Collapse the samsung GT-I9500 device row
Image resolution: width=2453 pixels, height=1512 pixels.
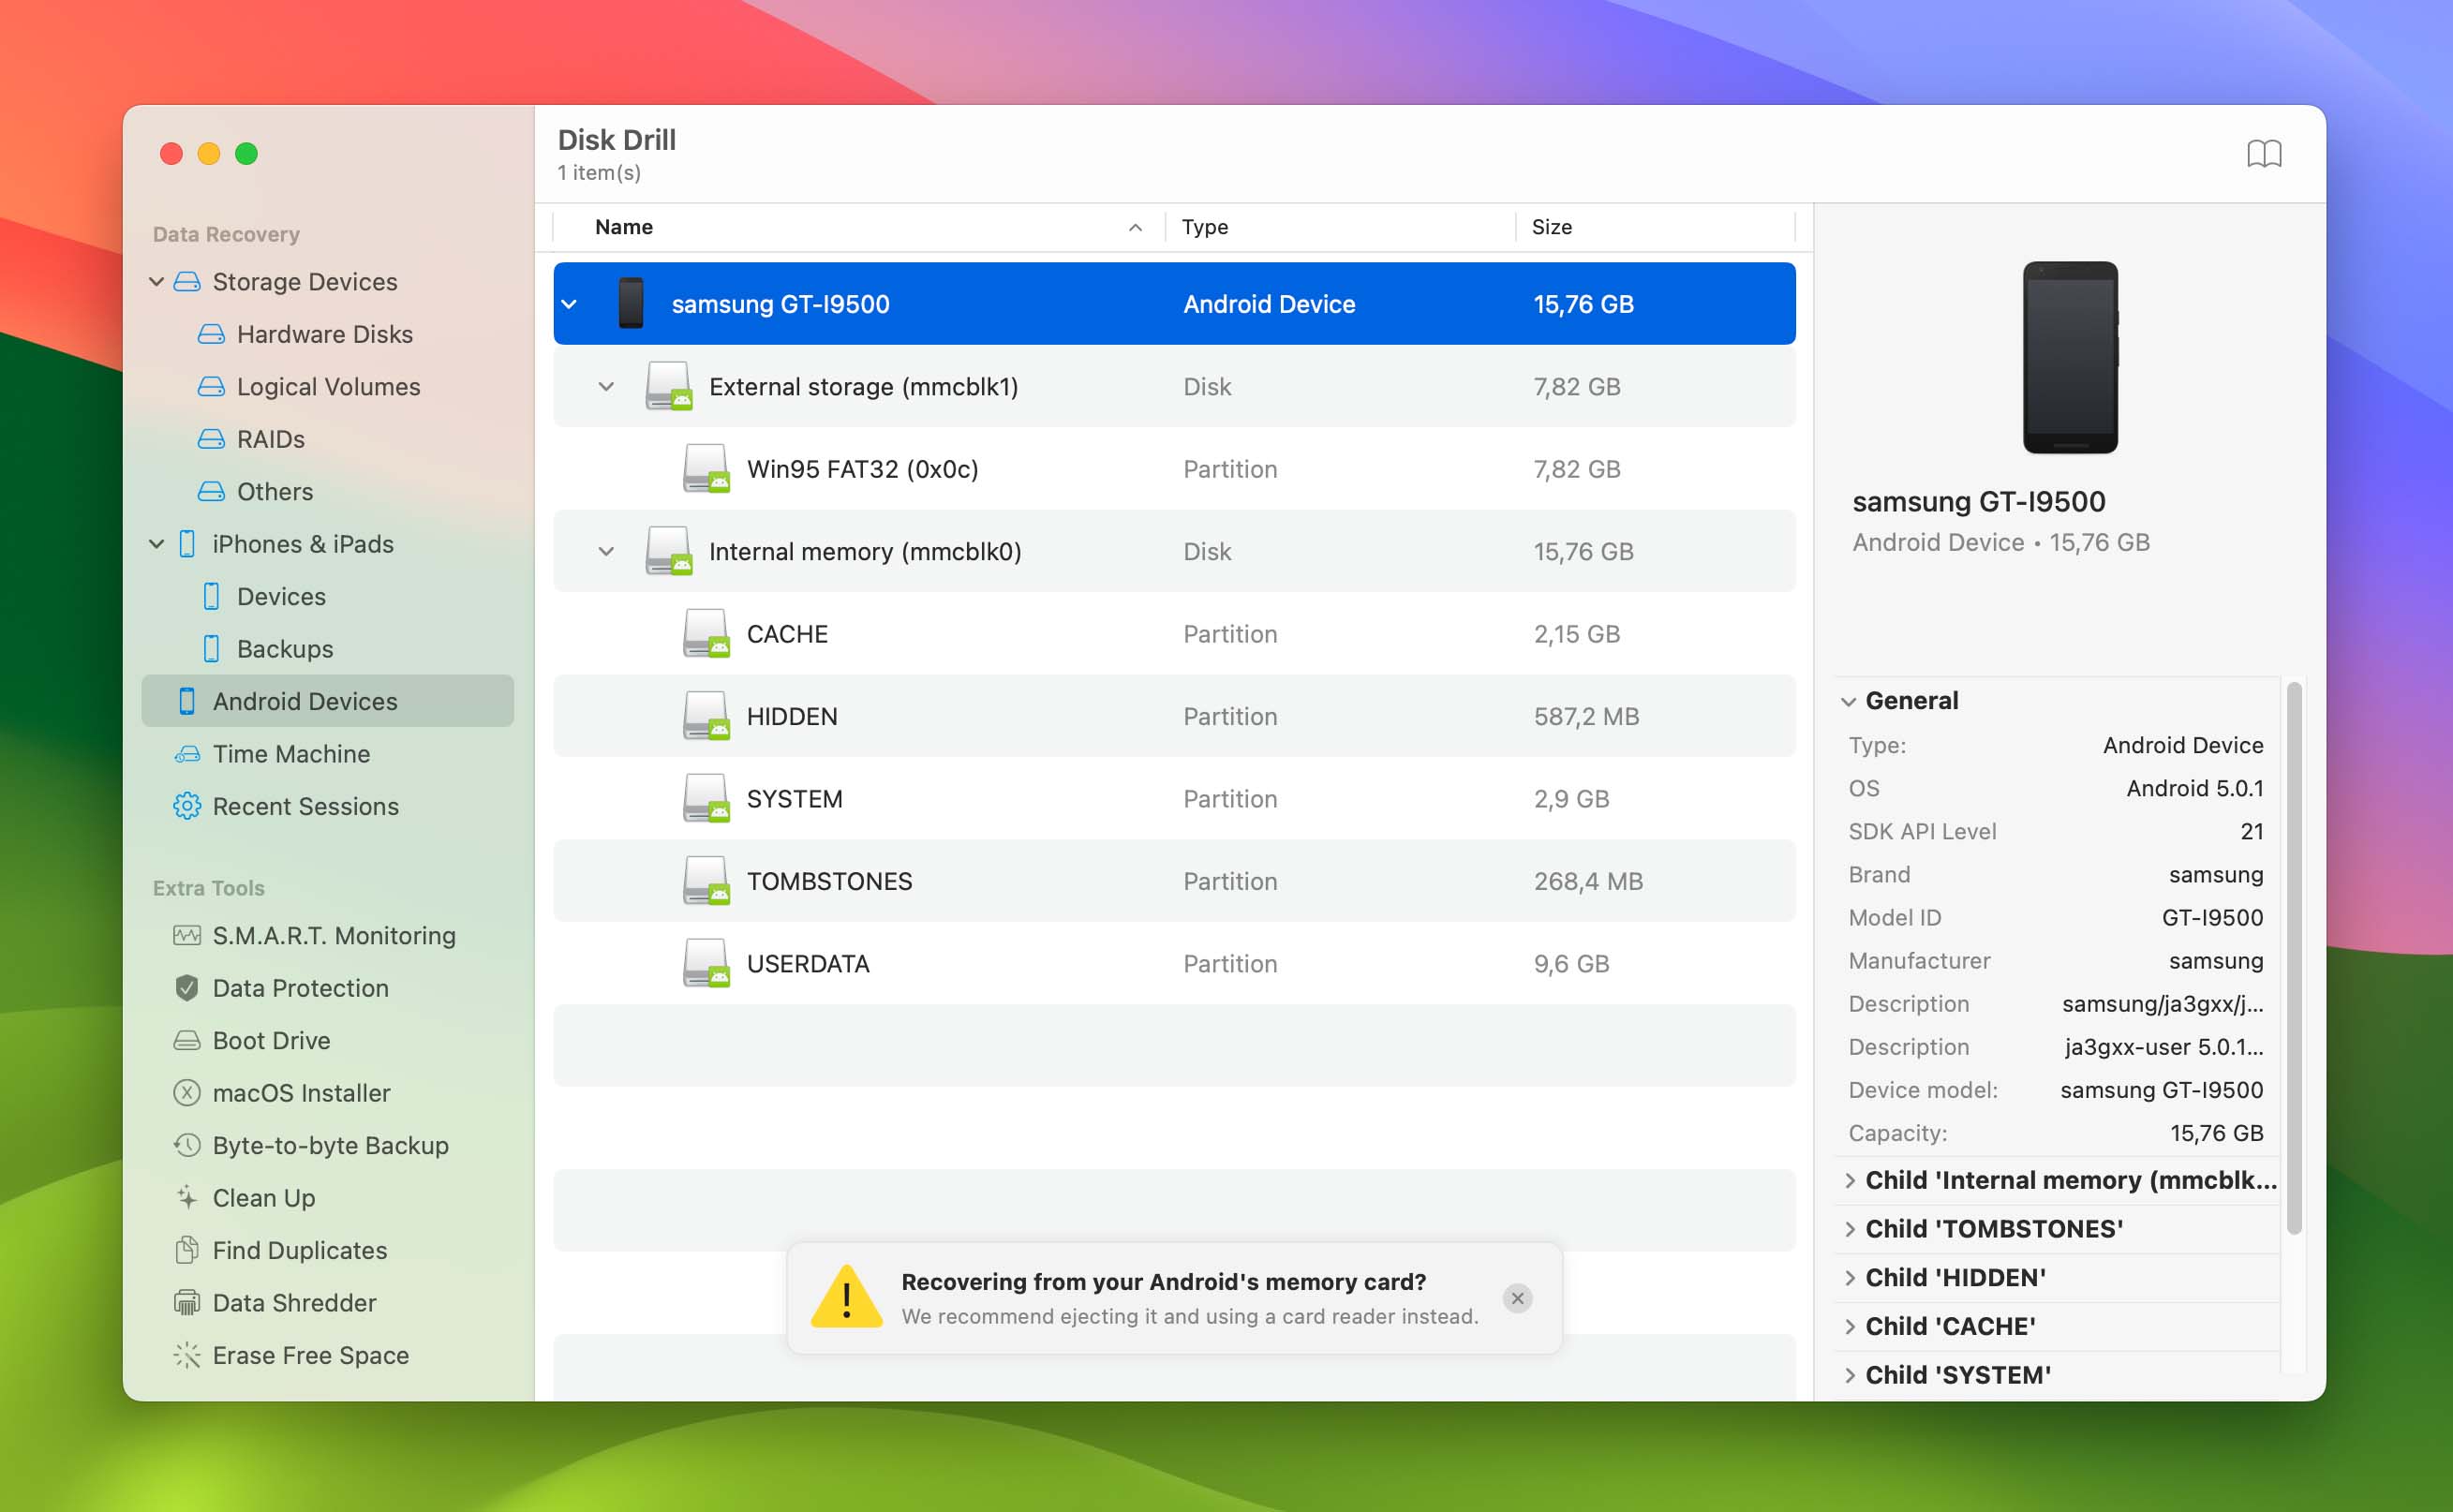pyautogui.click(x=570, y=304)
